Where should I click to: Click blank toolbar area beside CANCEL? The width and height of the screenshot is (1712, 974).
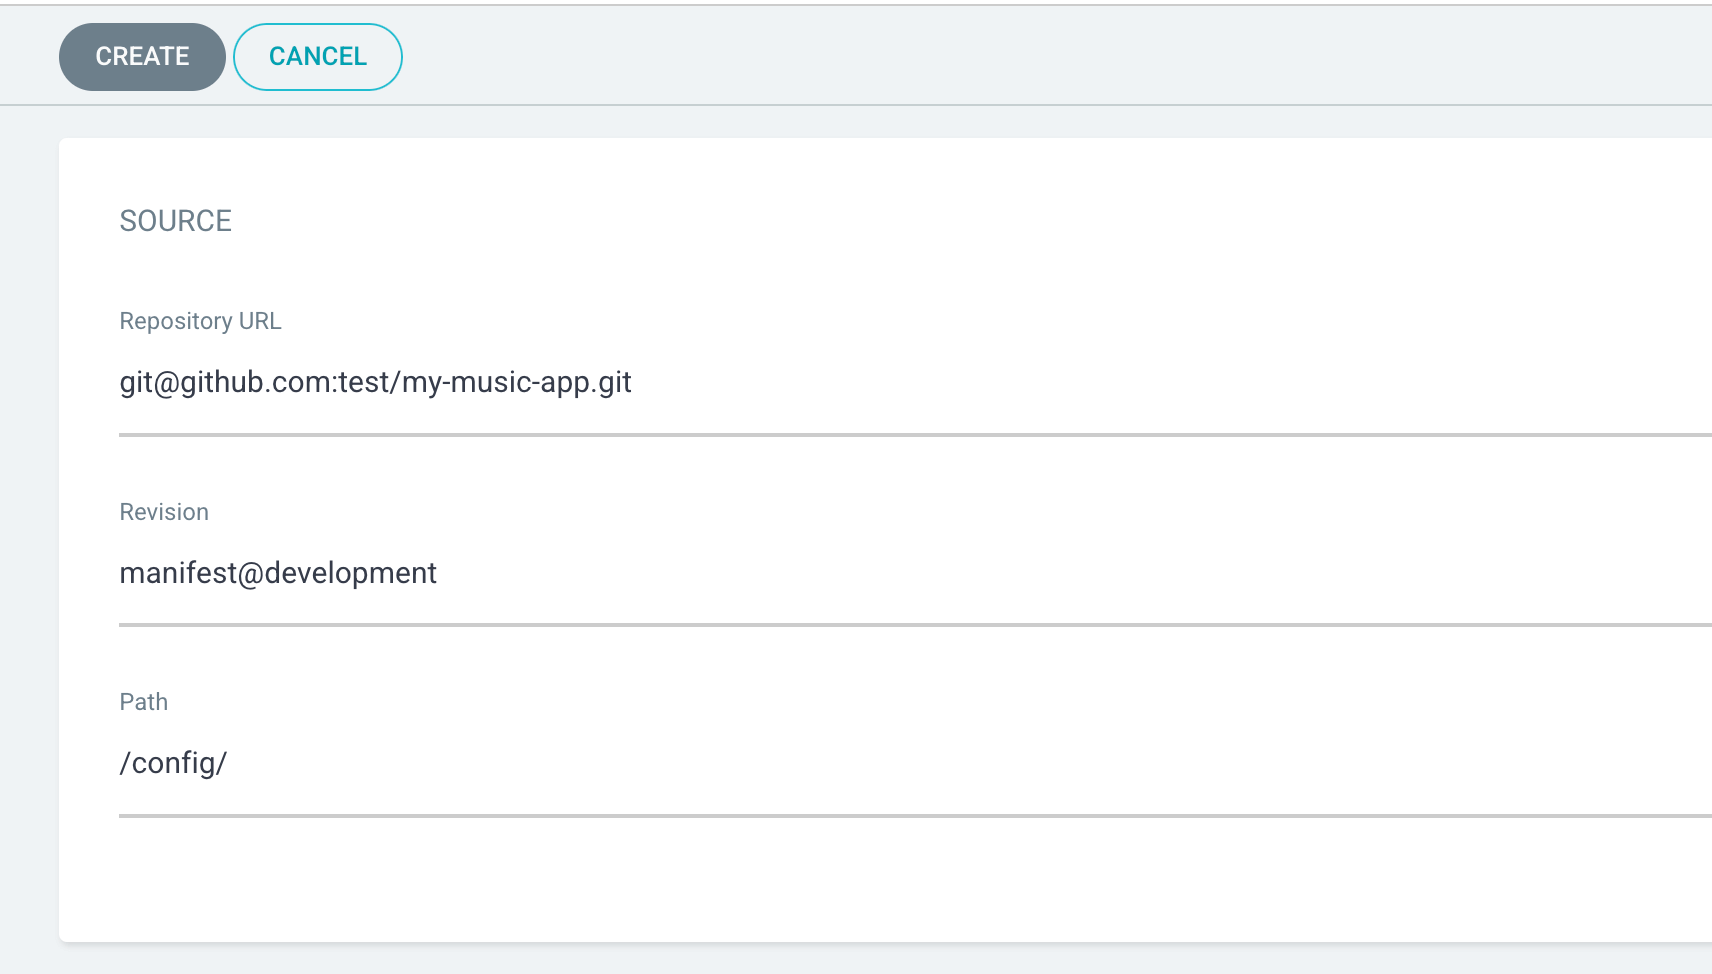[x=1050, y=57]
